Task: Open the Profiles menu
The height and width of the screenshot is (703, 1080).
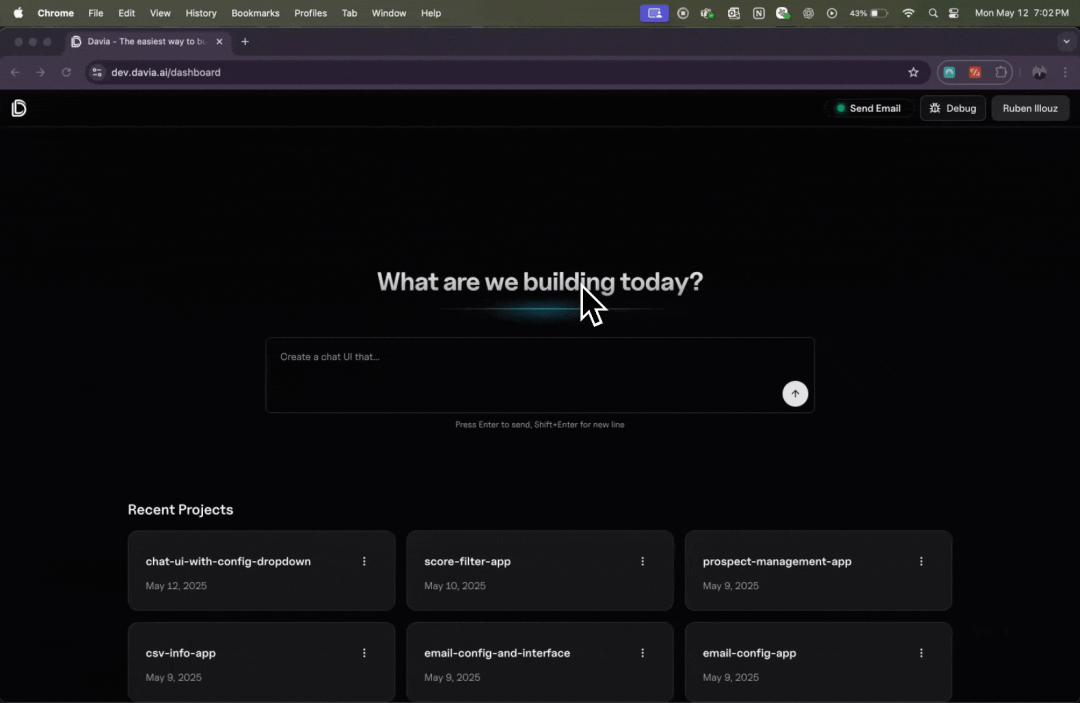Action: (x=310, y=13)
